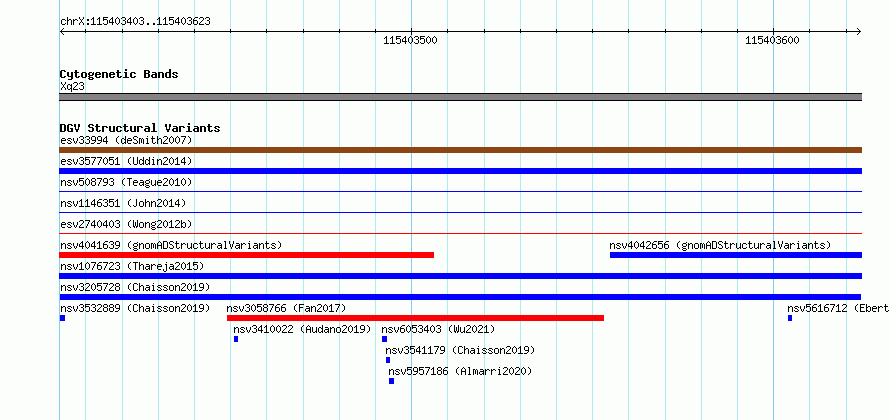
Task: Click the small nsv3410022 blue marker
Action: 236,339
